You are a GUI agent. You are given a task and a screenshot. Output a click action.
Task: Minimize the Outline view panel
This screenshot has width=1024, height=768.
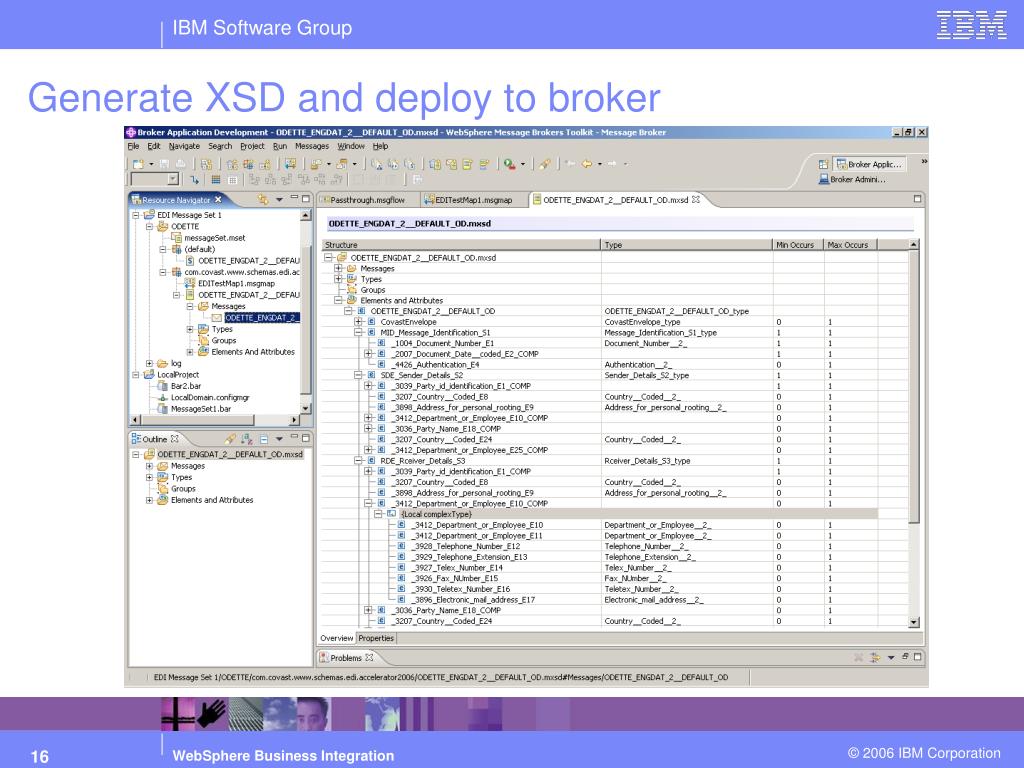pos(294,438)
